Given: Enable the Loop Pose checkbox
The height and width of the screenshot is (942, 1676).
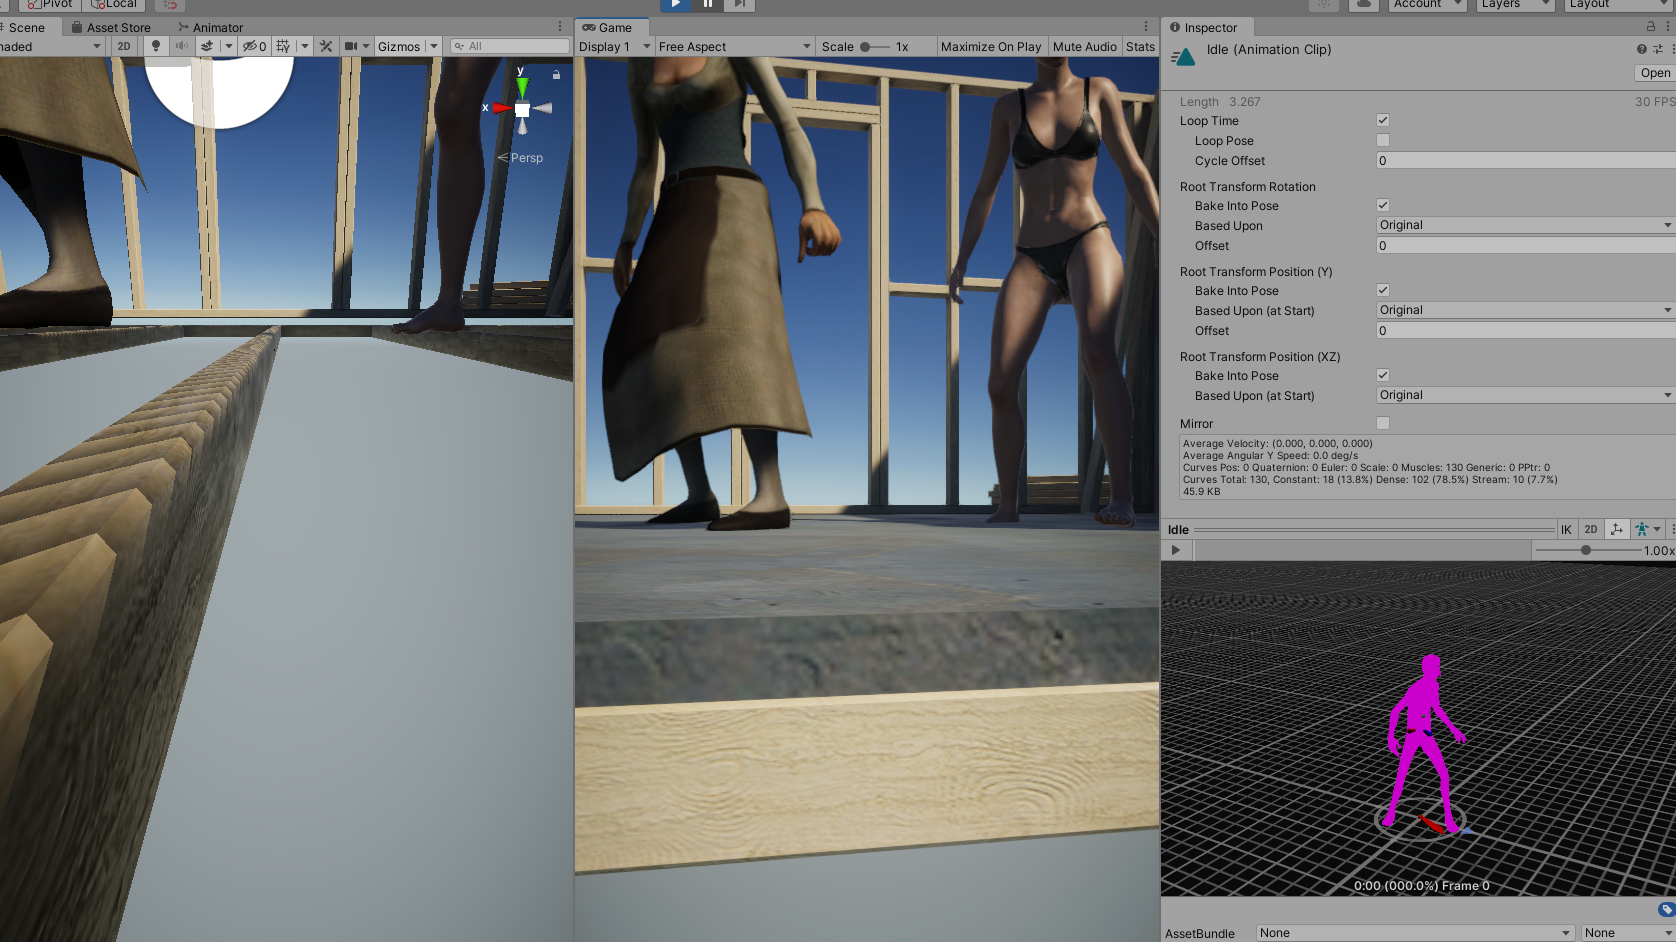Looking at the screenshot, I should click(x=1383, y=140).
